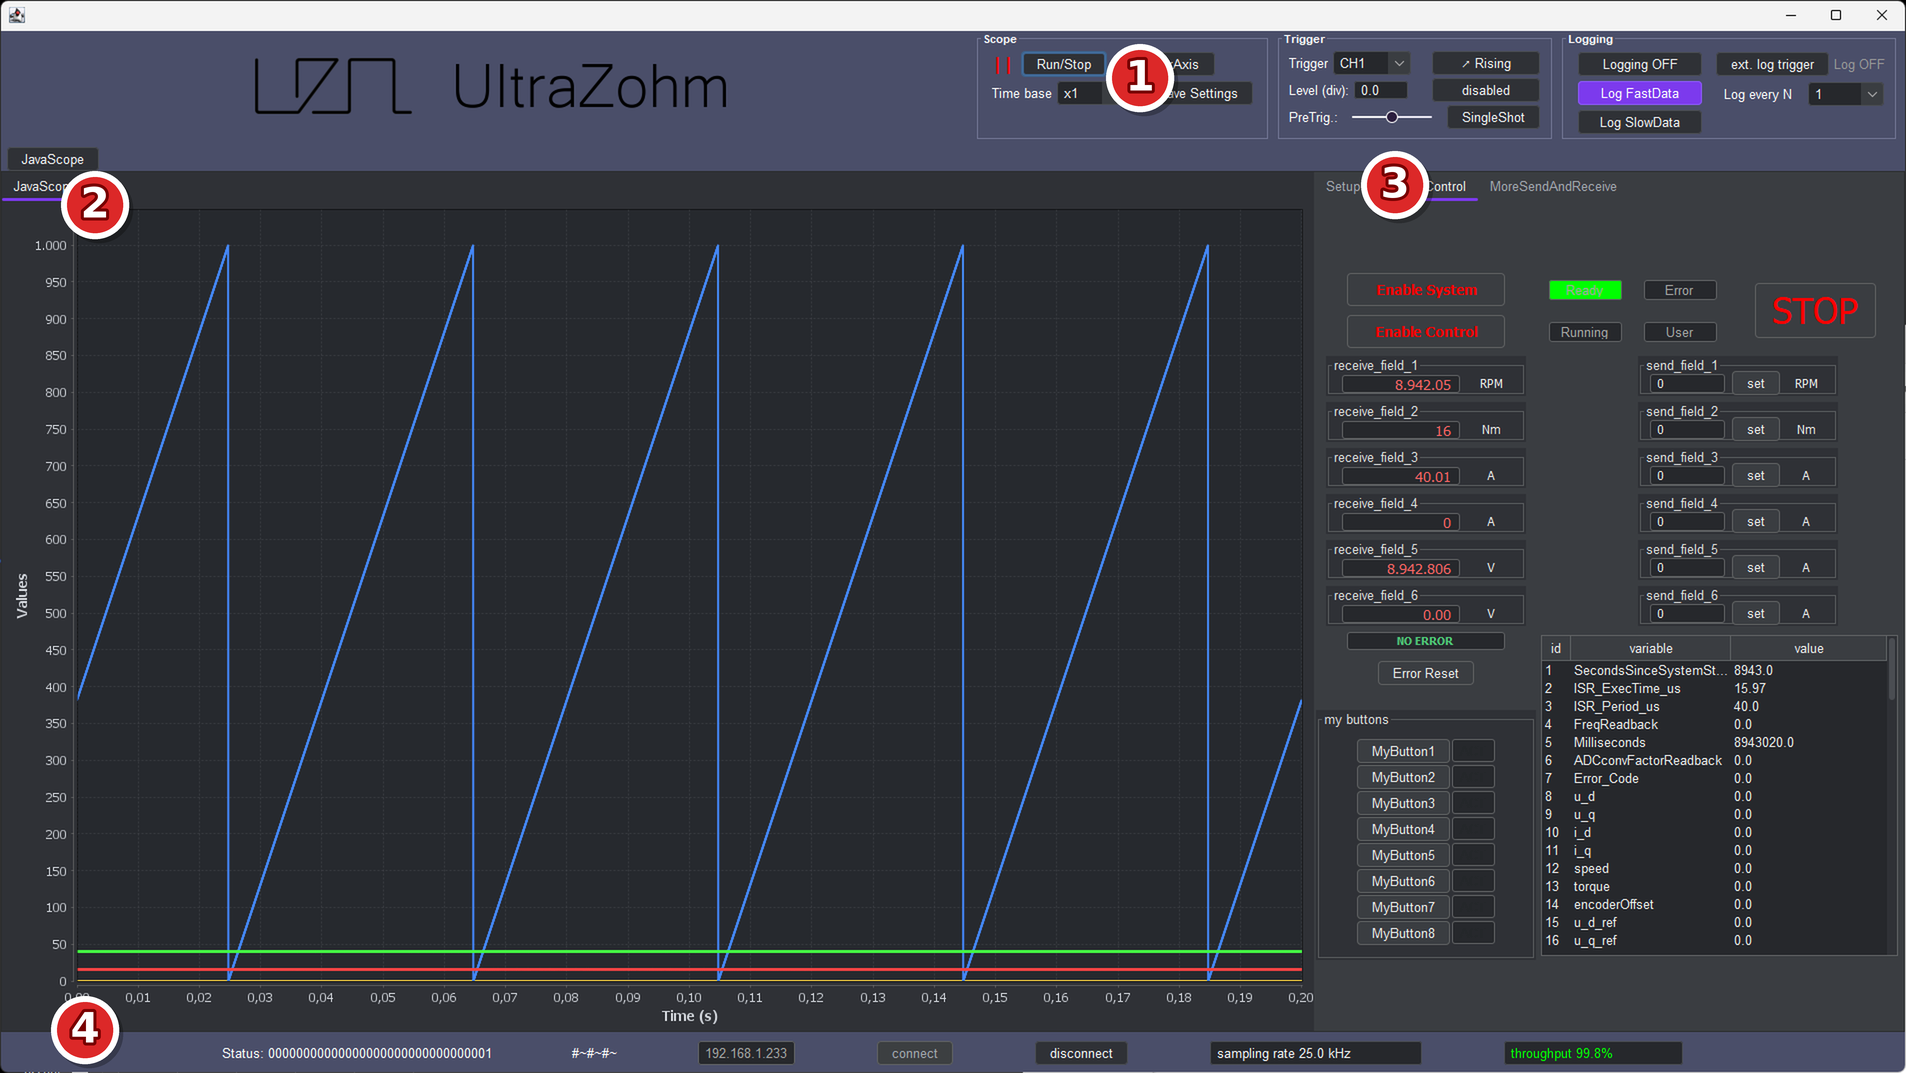This screenshot has width=1906, height=1073.
Task: Click the red pause indicator beside Run/Stop
Action: [x=1003, y=65]
